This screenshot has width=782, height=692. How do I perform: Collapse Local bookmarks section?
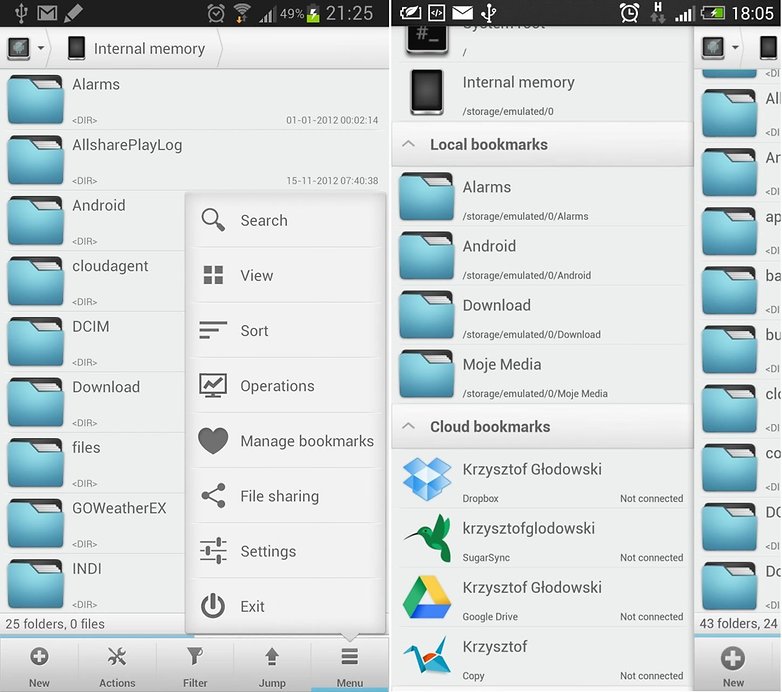pos(543,145)
